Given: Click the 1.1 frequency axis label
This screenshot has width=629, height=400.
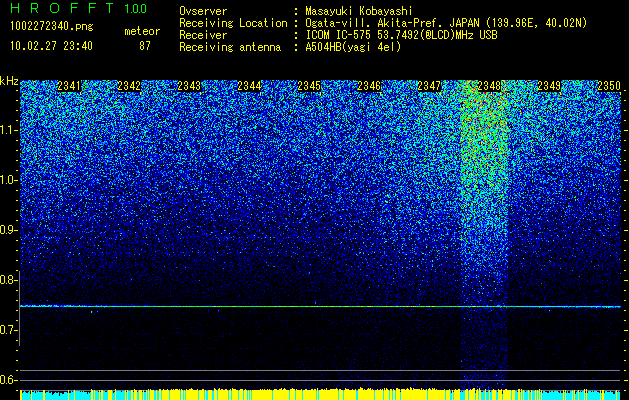Looking at the screenshot, I should click(x=8, y=130).
